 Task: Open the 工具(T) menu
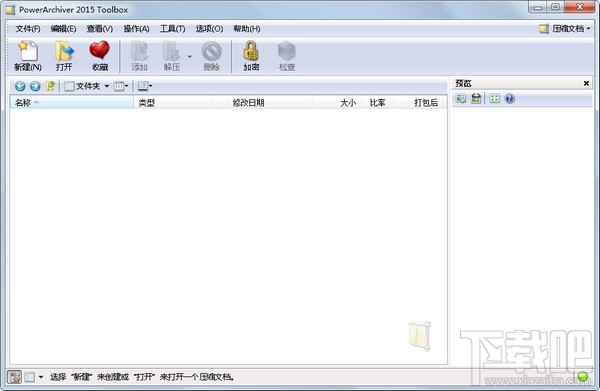coord(172,29)
